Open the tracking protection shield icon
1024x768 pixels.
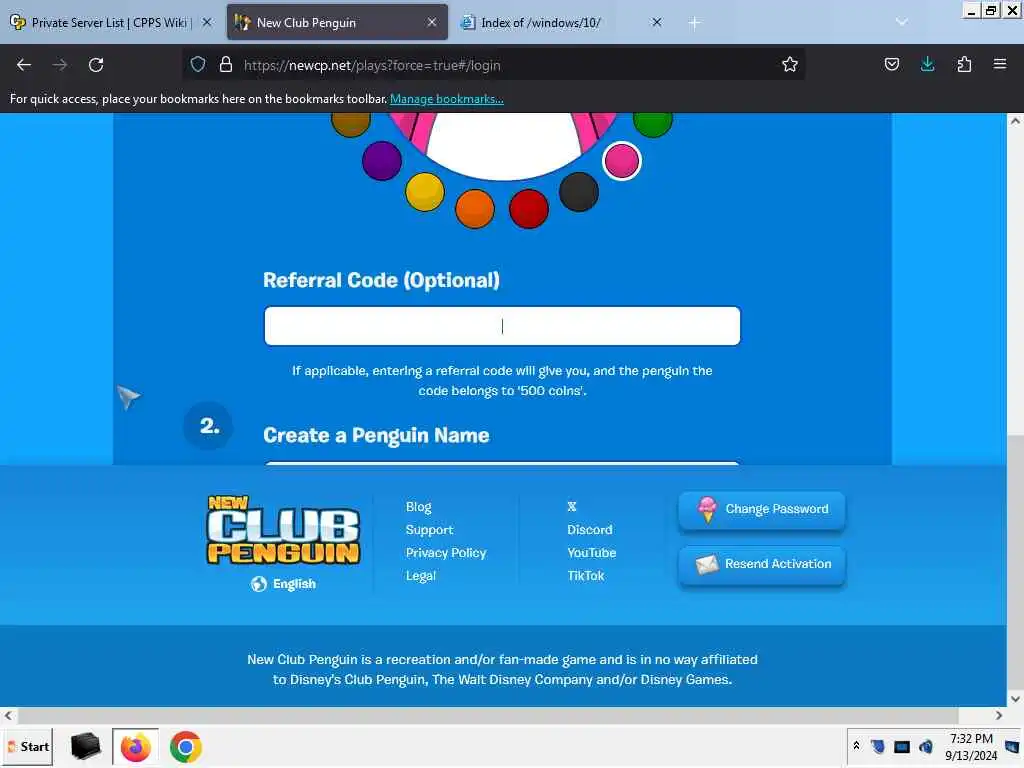coord(198,64)
